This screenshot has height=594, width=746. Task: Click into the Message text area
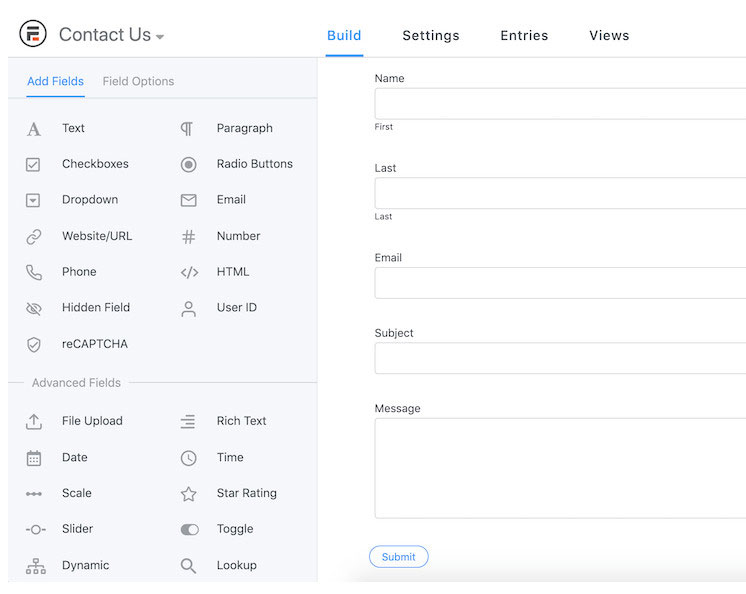(560, 467)
